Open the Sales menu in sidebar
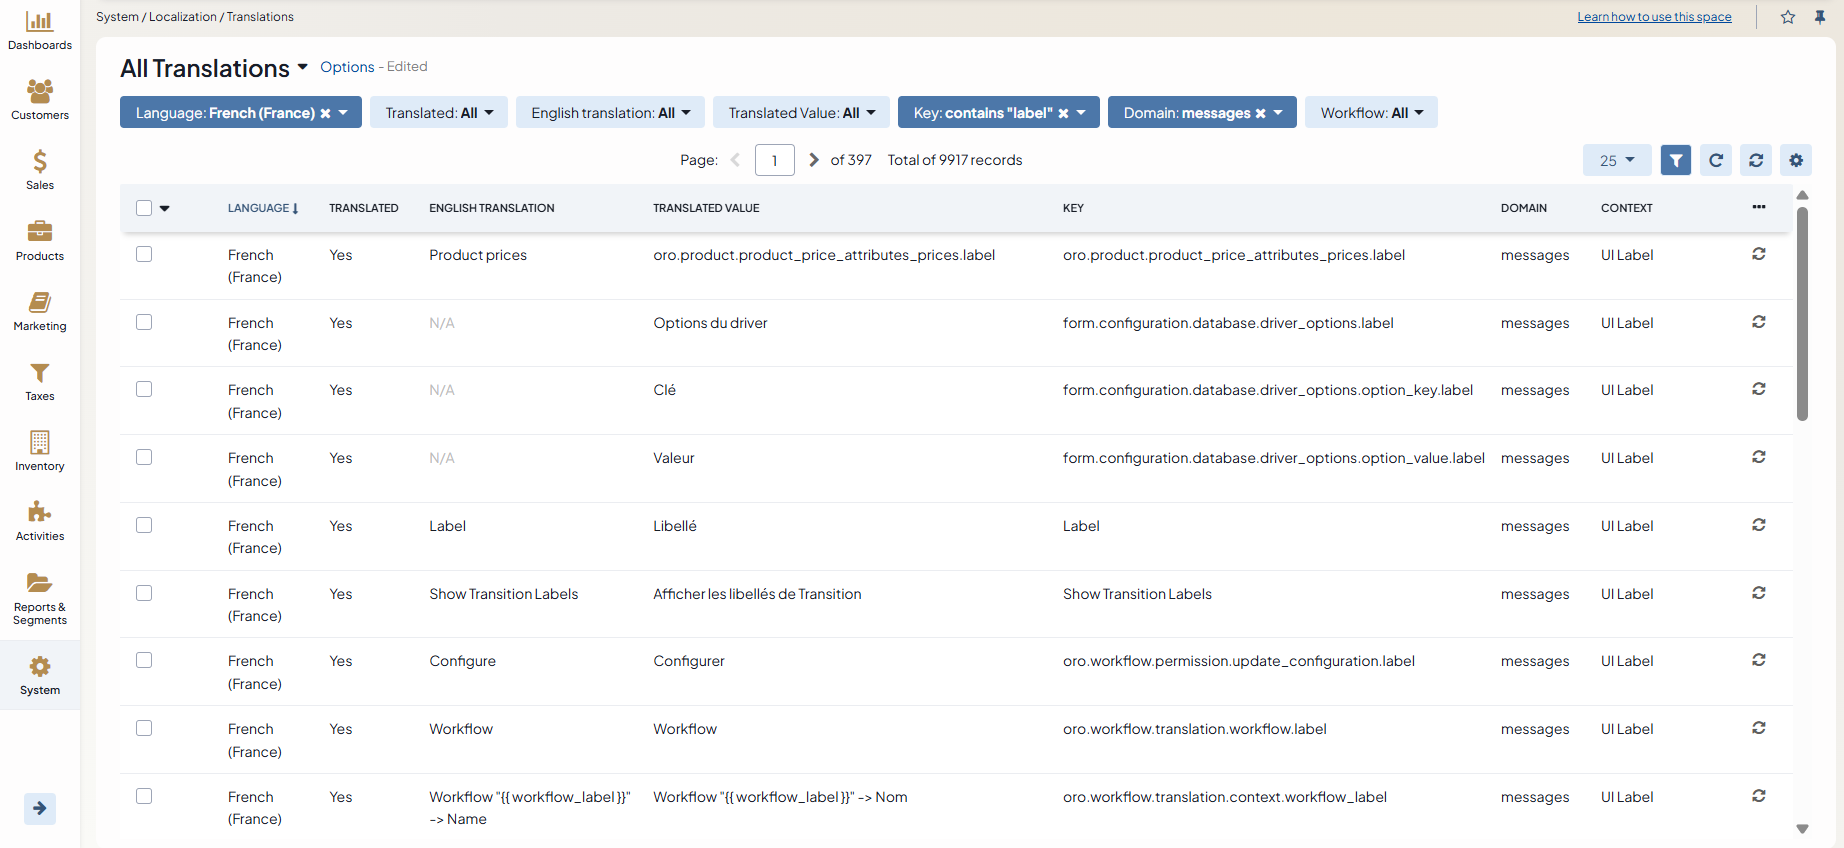The height and width of the screenshot is (848, 1844). point(40,170)
